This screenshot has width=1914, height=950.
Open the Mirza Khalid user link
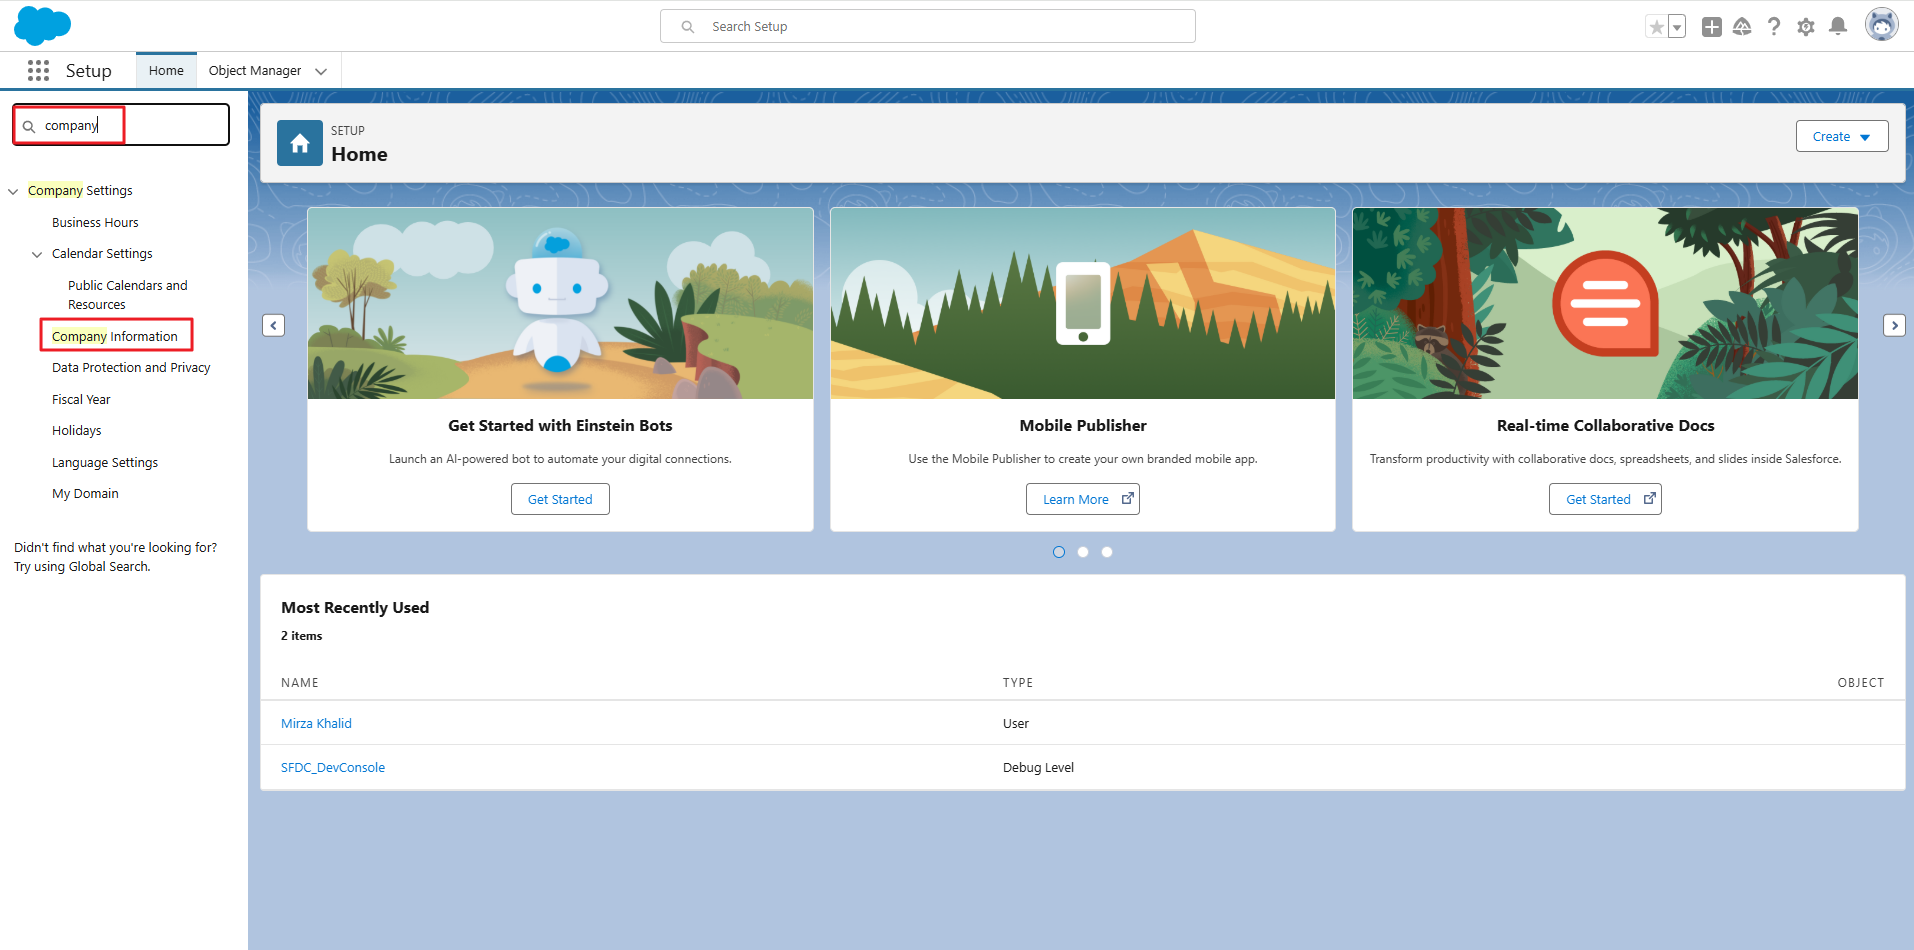(x=316, y=723)
